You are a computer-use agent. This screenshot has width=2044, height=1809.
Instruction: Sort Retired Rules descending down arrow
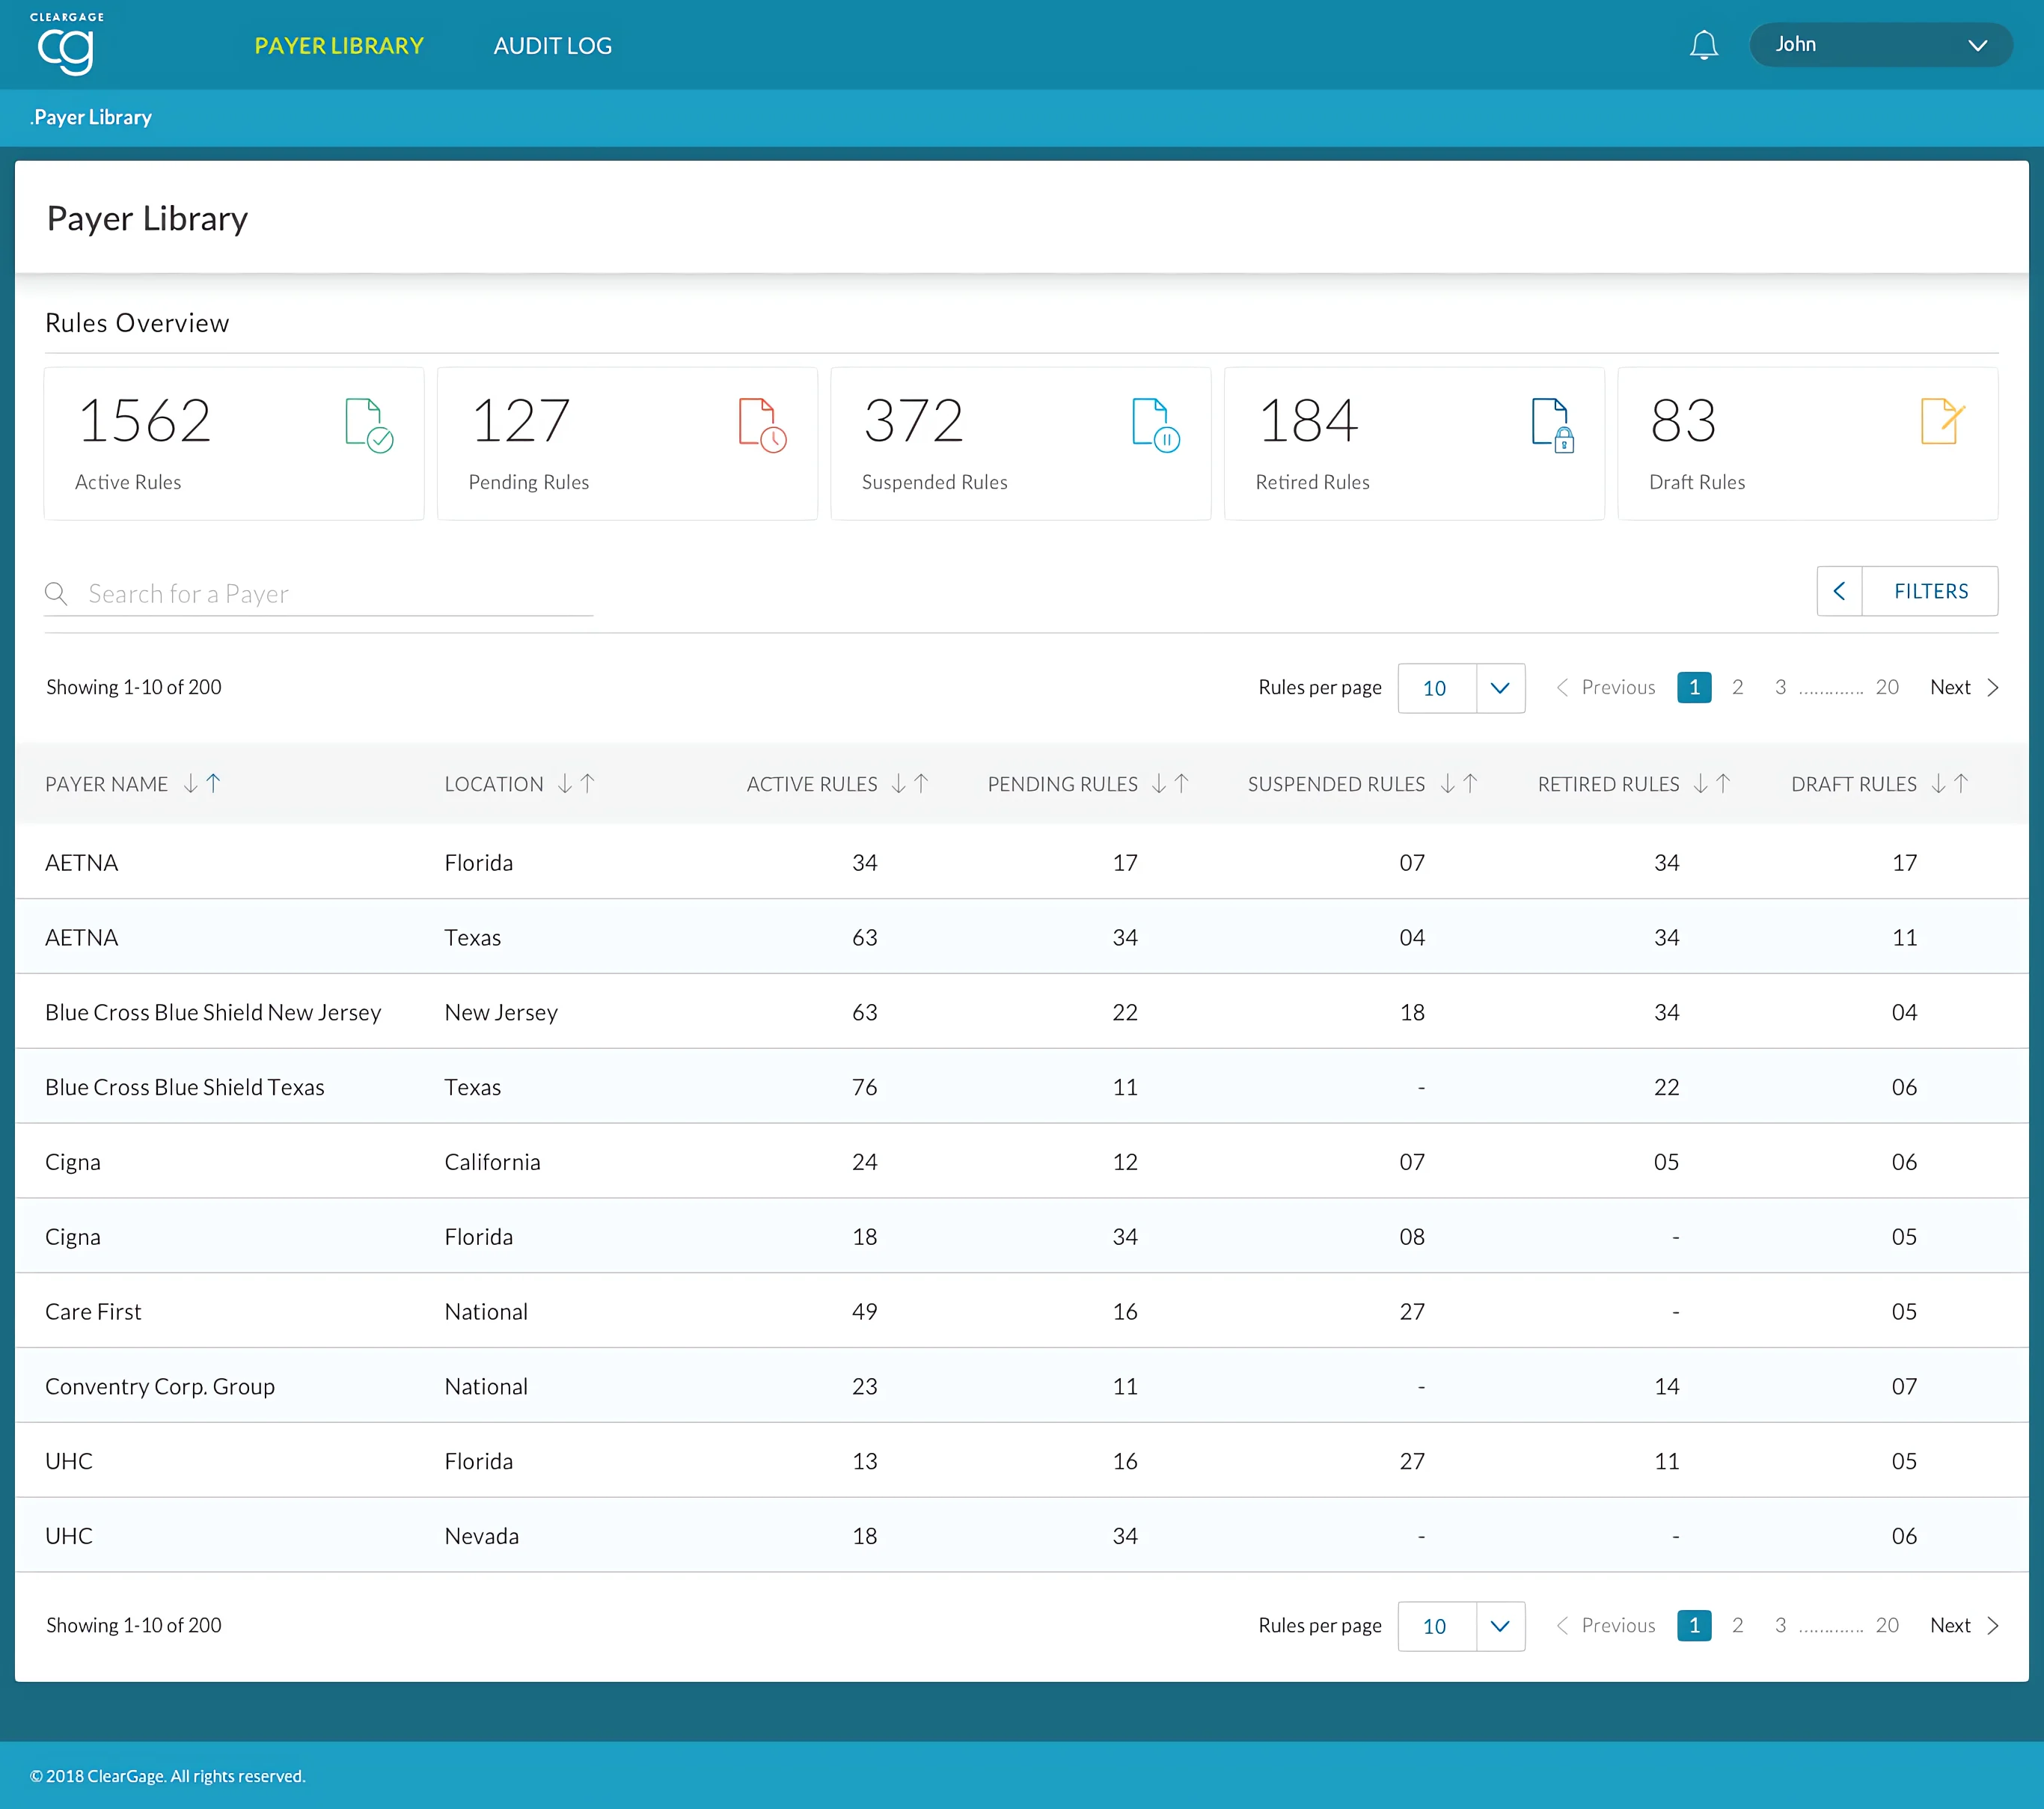click(x=1700, y=784)
